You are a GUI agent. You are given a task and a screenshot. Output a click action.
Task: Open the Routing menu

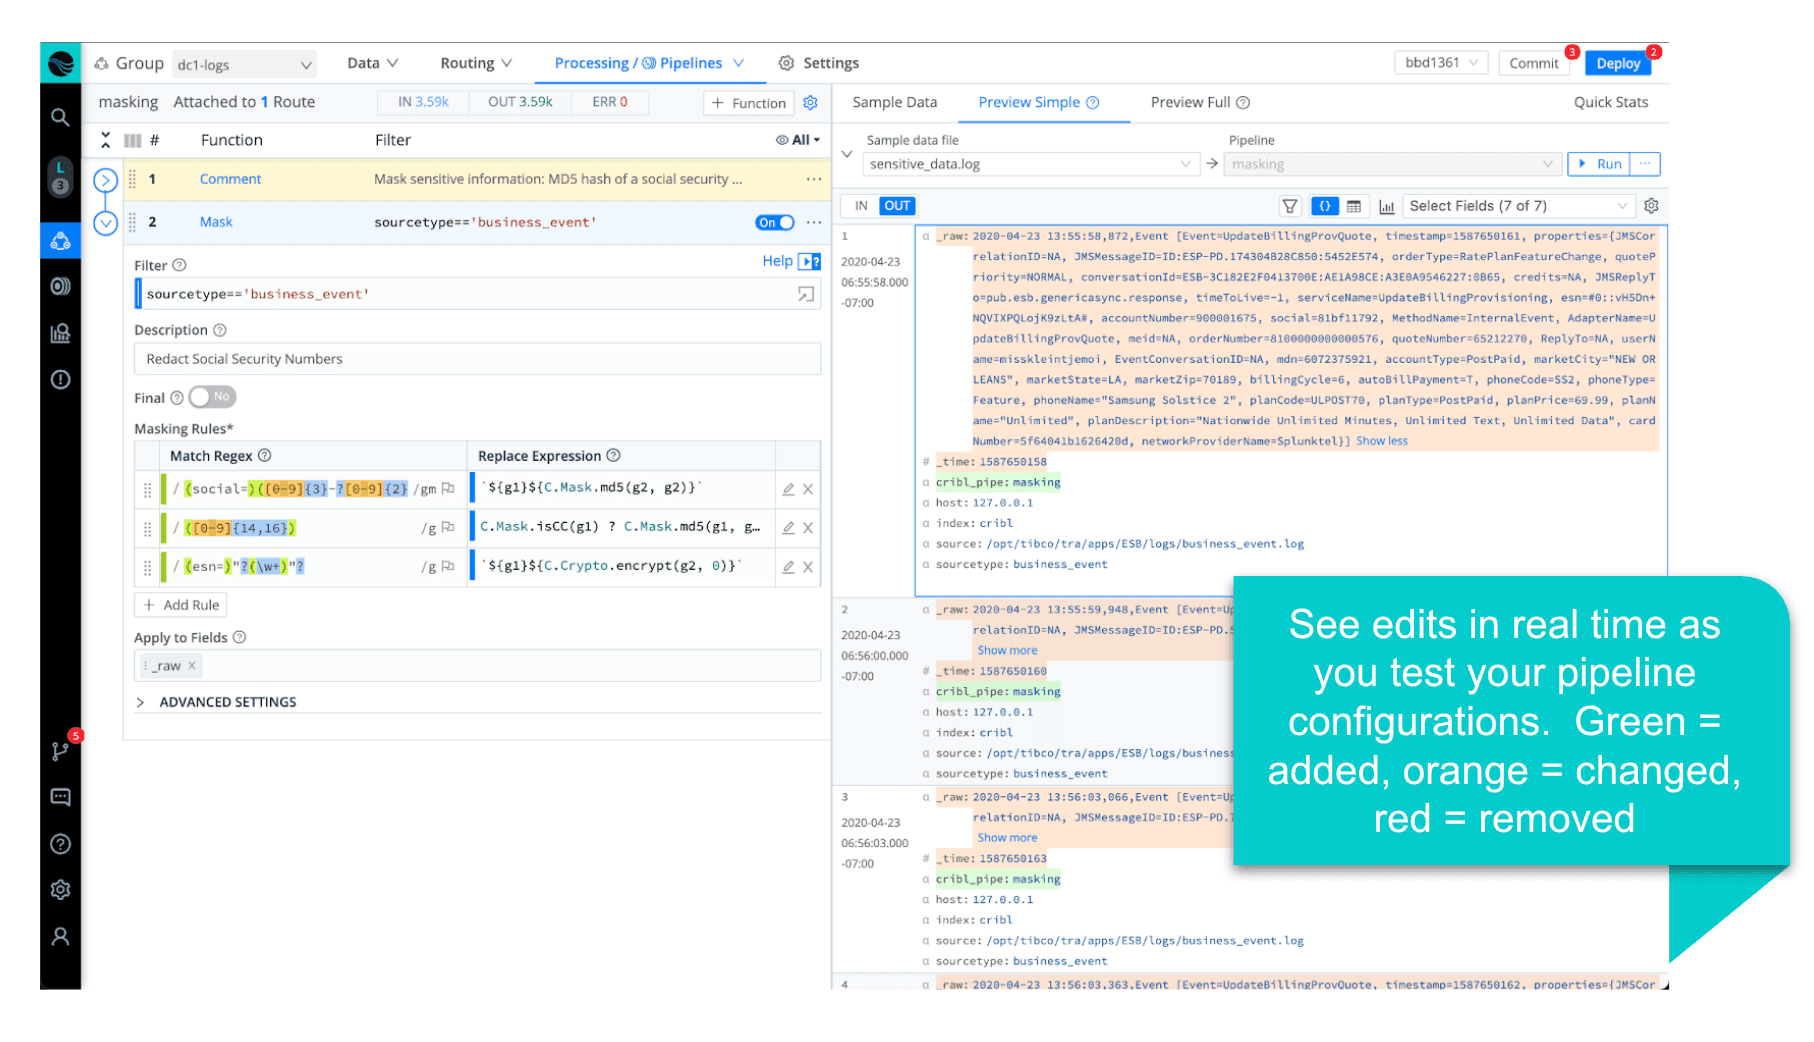pos(476,63)
